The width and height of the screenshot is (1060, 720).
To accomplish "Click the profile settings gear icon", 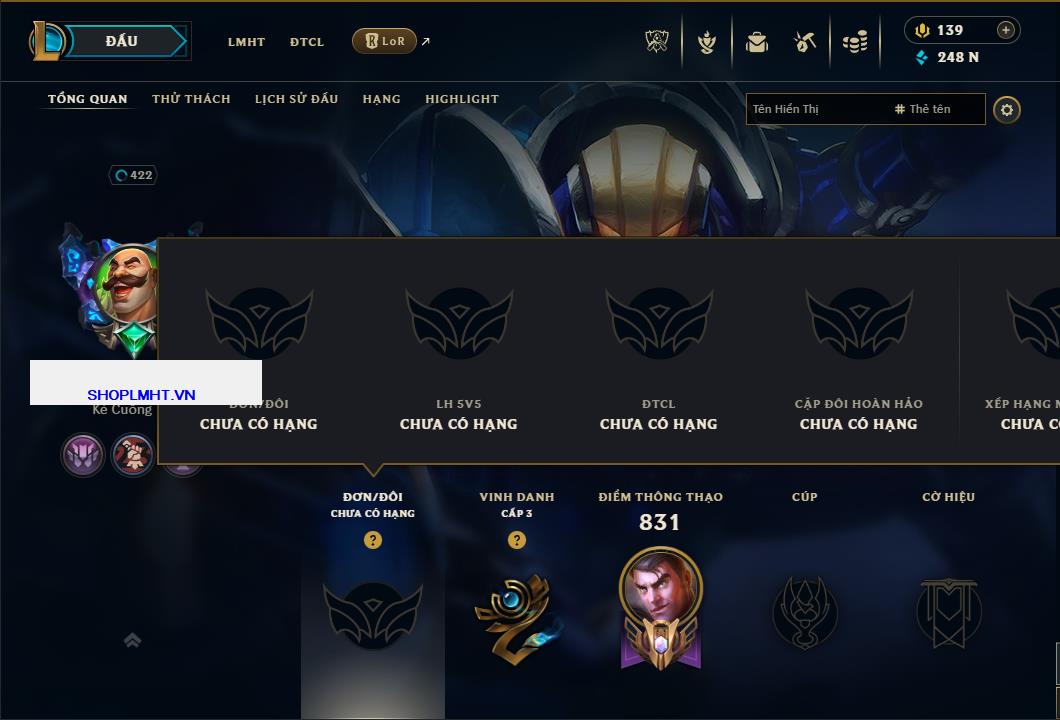I will pyautogui.click(x=1007, y=110).
